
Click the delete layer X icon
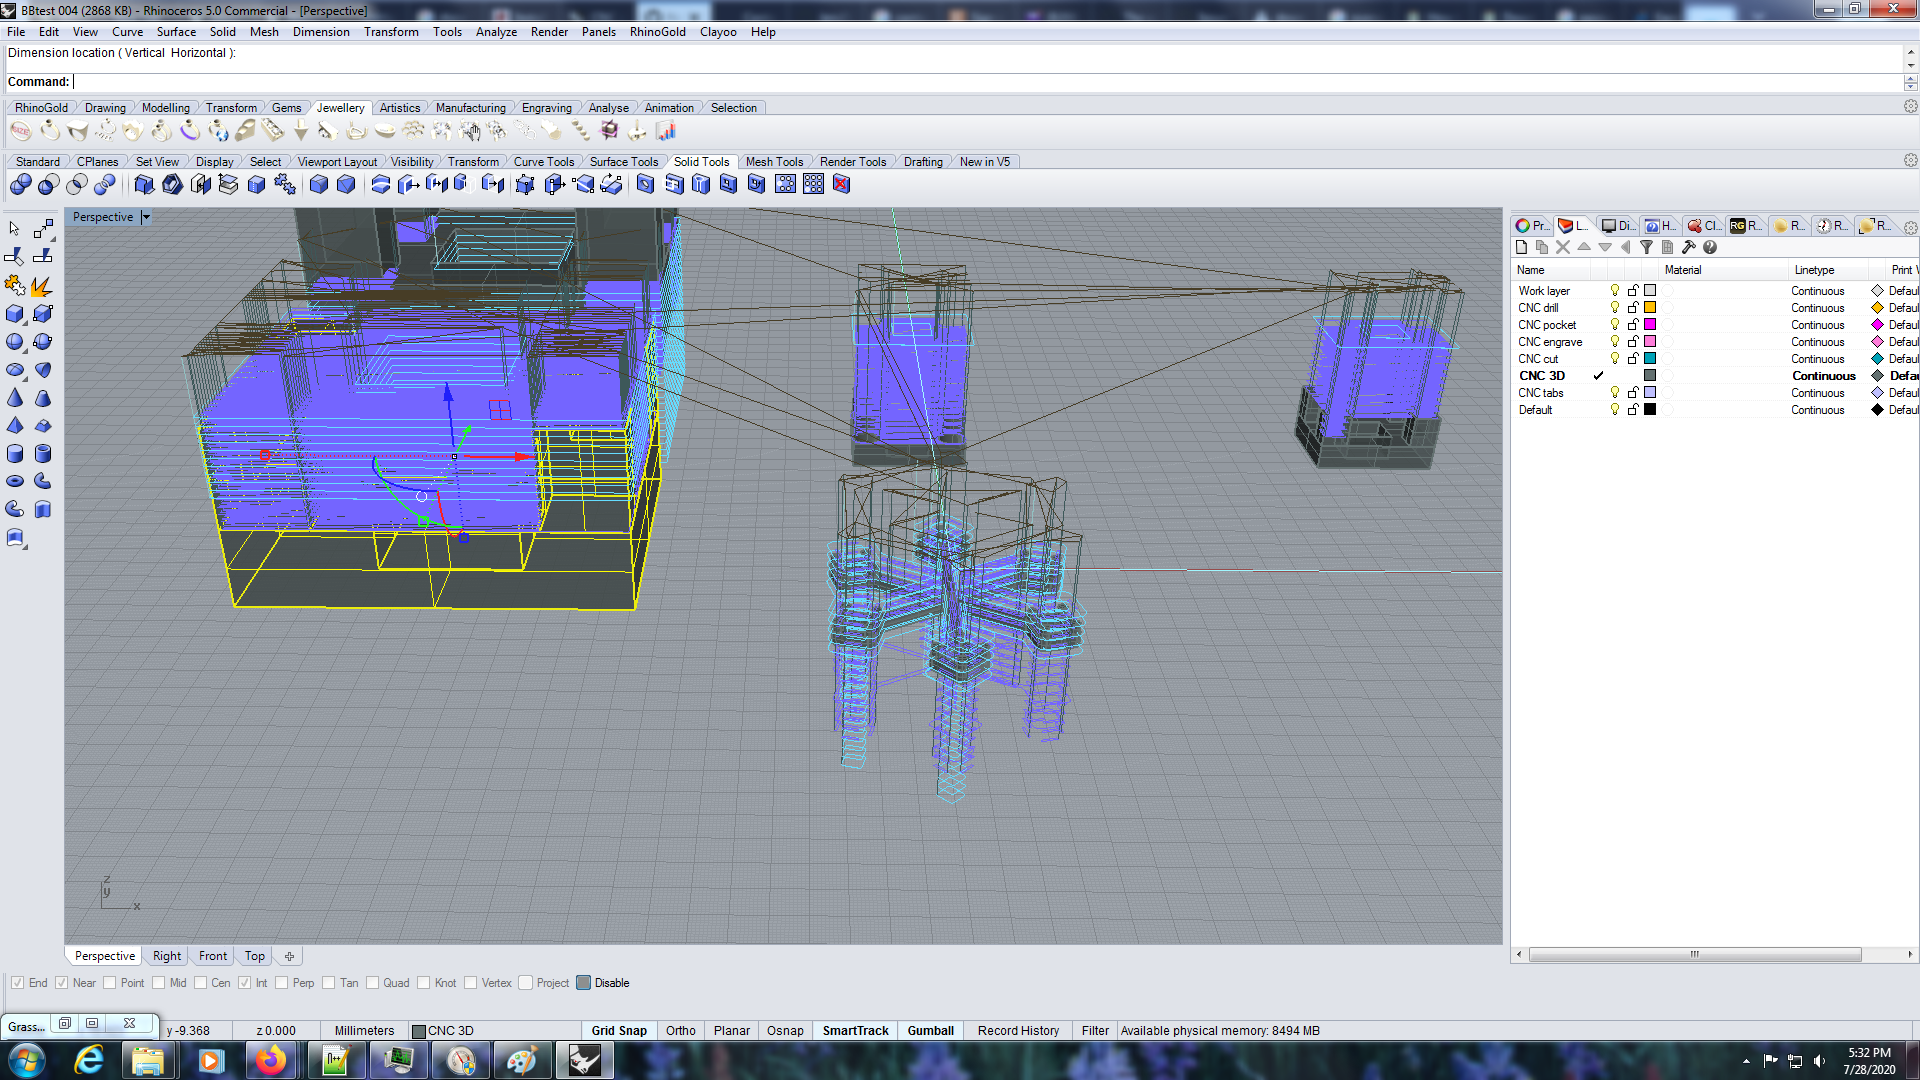click(1563, 247)
